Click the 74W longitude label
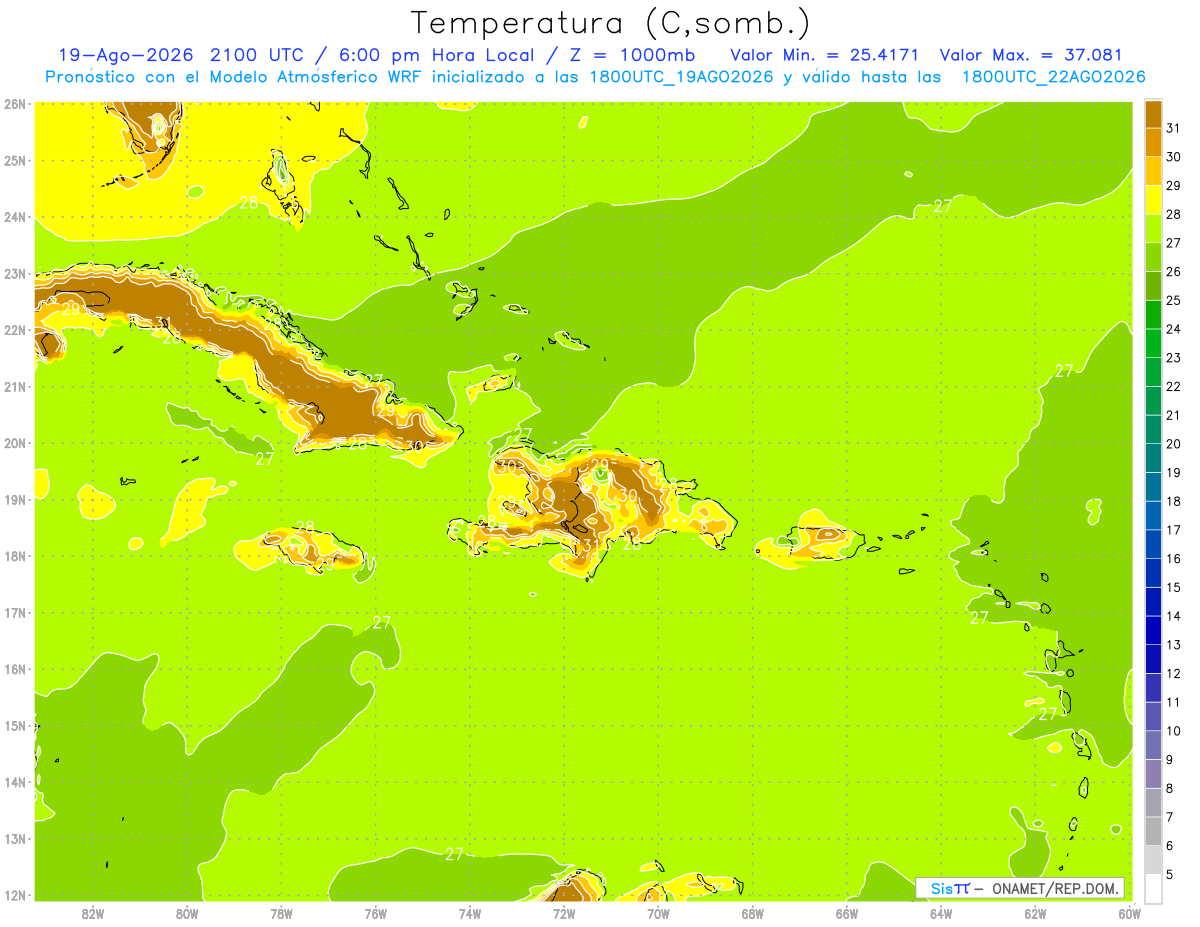This screenshot has height=927, width=1200. [x=470, y=912]
